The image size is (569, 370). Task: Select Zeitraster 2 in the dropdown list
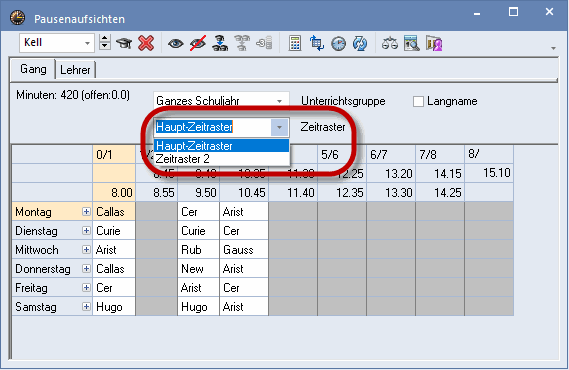tap(222, 159)
